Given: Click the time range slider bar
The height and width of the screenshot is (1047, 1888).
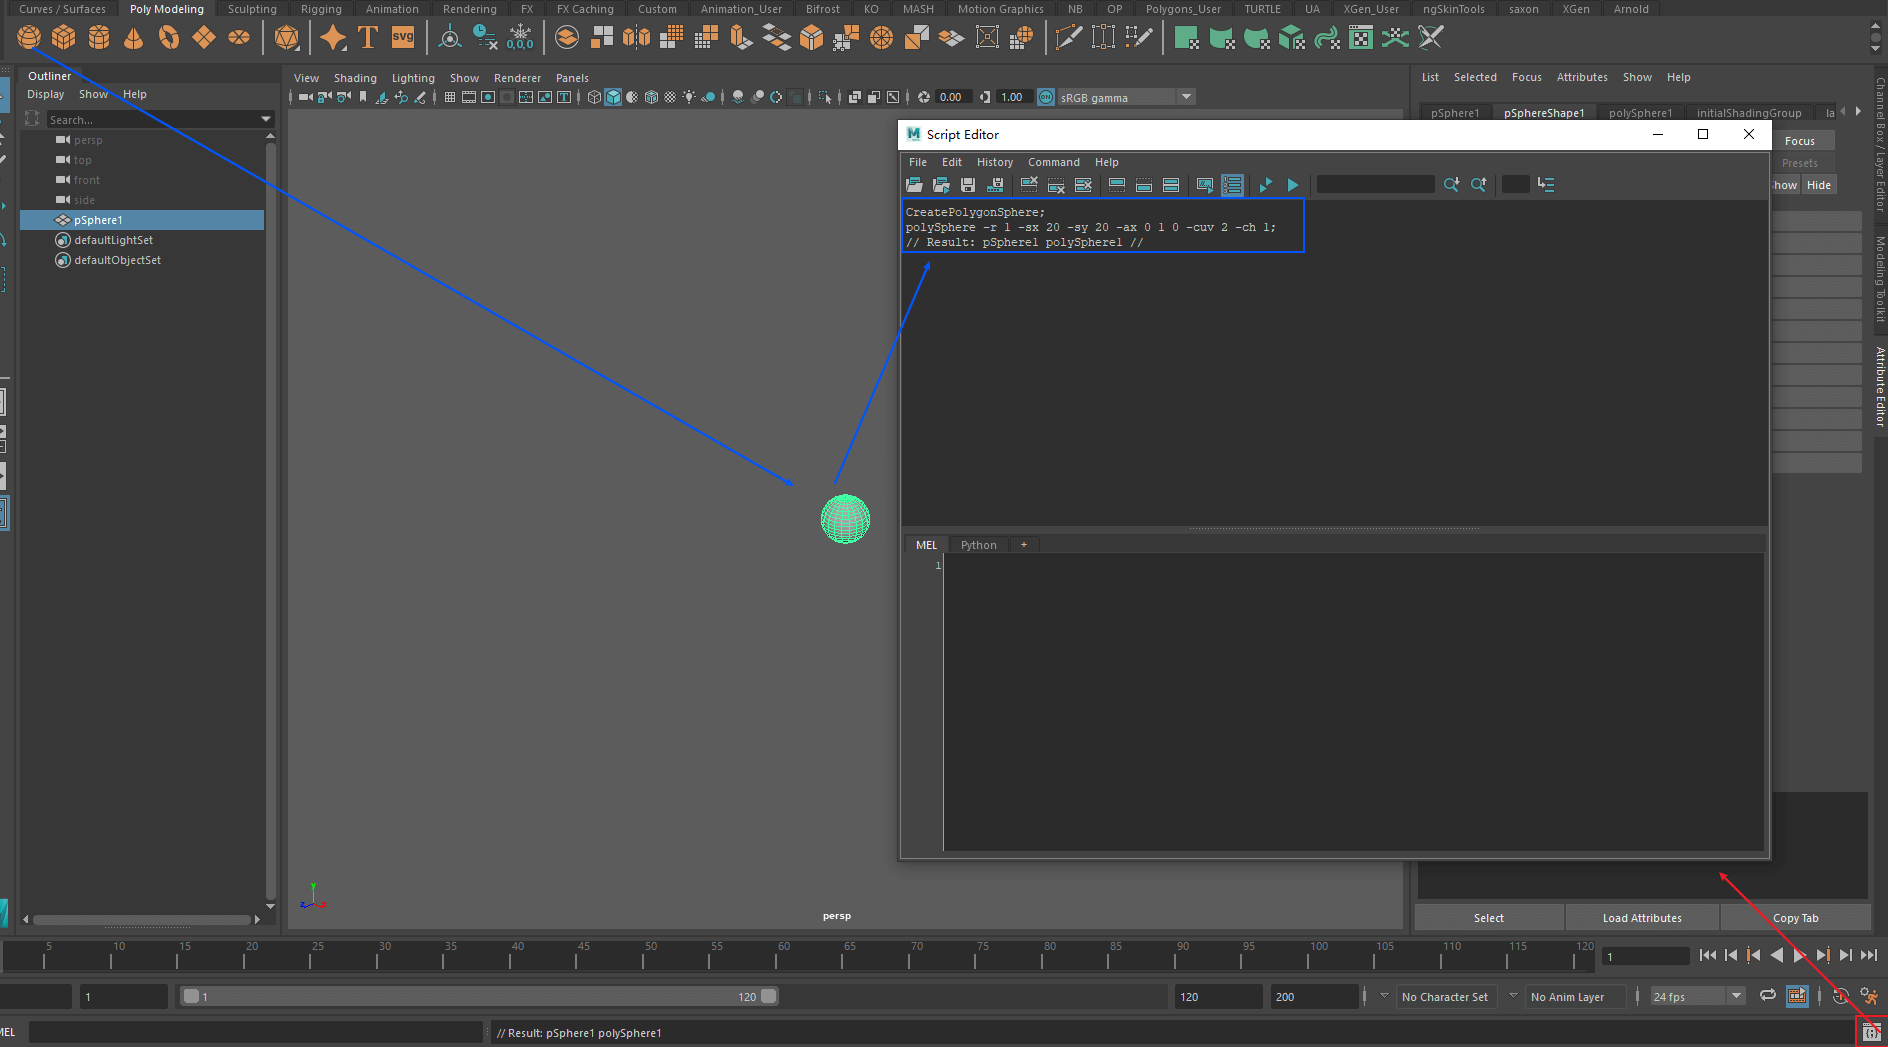Looking at the screenshot, I should 480,996.
